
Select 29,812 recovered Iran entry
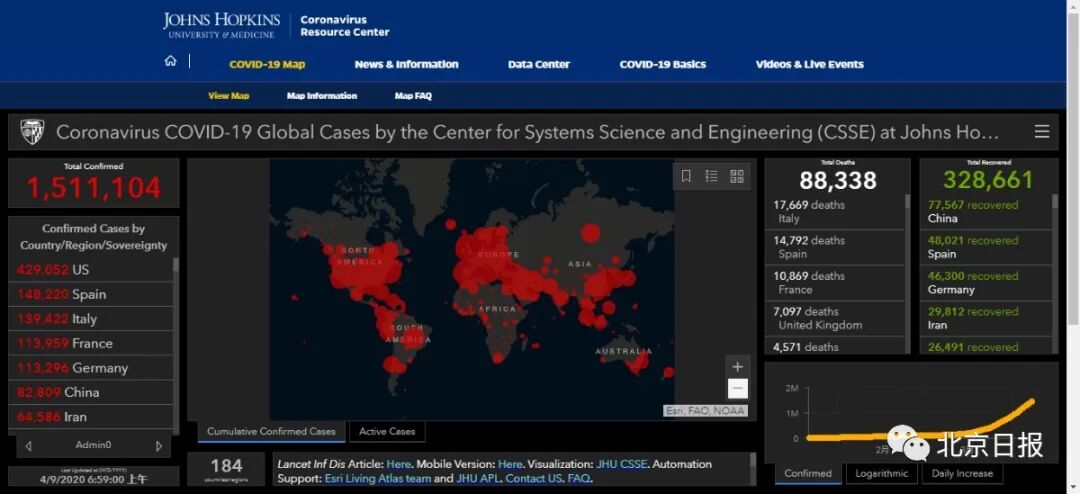(x=986, y=318)
